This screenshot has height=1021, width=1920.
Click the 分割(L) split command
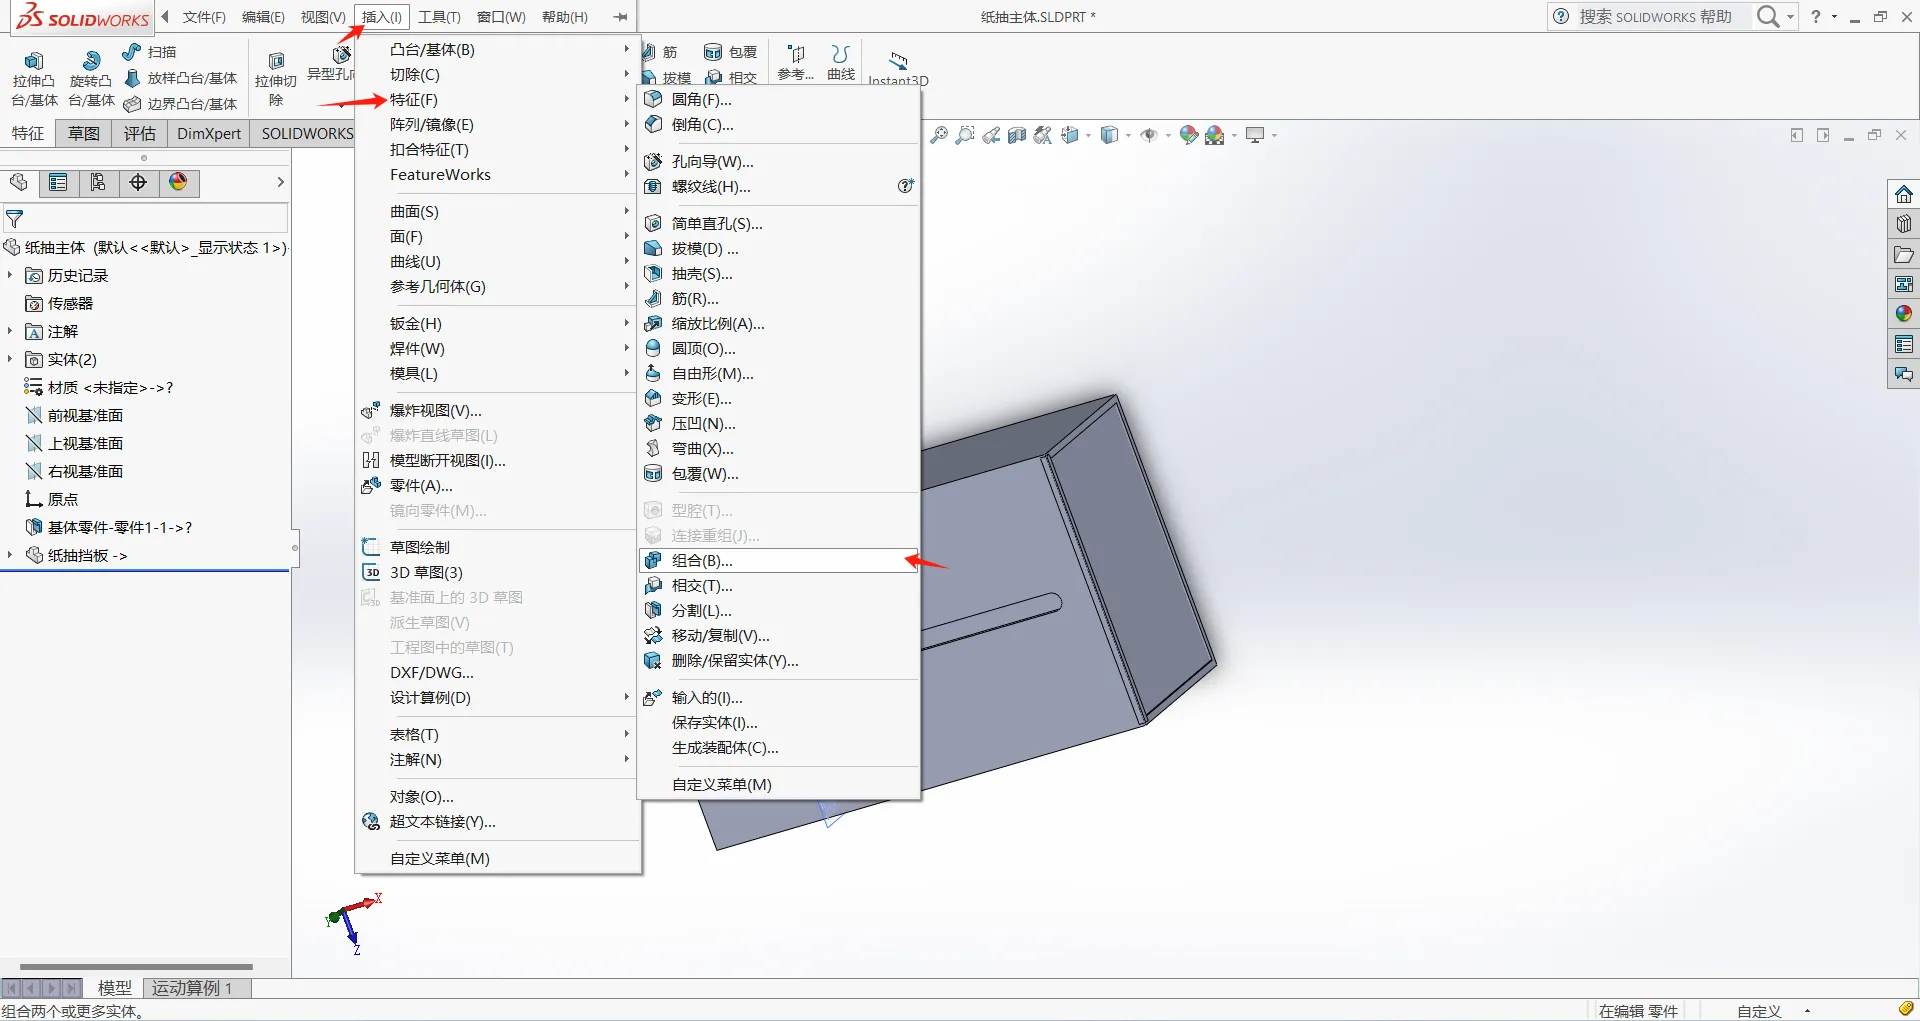(x=701, y=611)
